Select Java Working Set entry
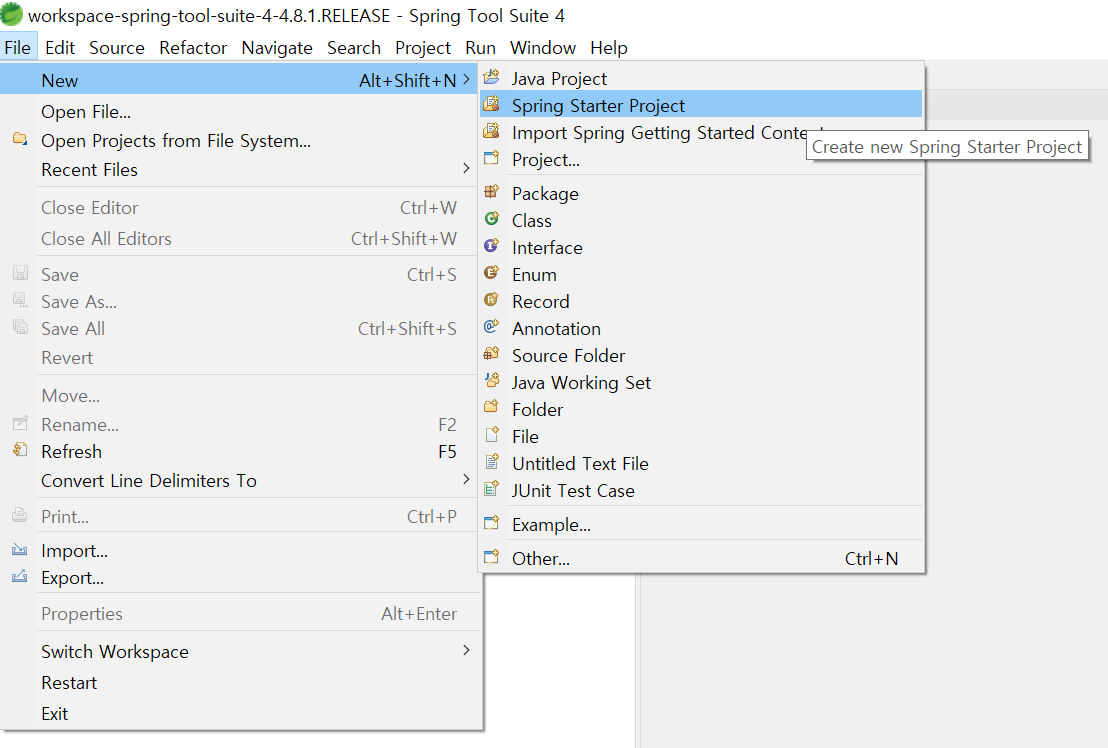Image resolution: width=1108 pixels, height=748 pixels. pyautogui.click(x=701, y=382)
